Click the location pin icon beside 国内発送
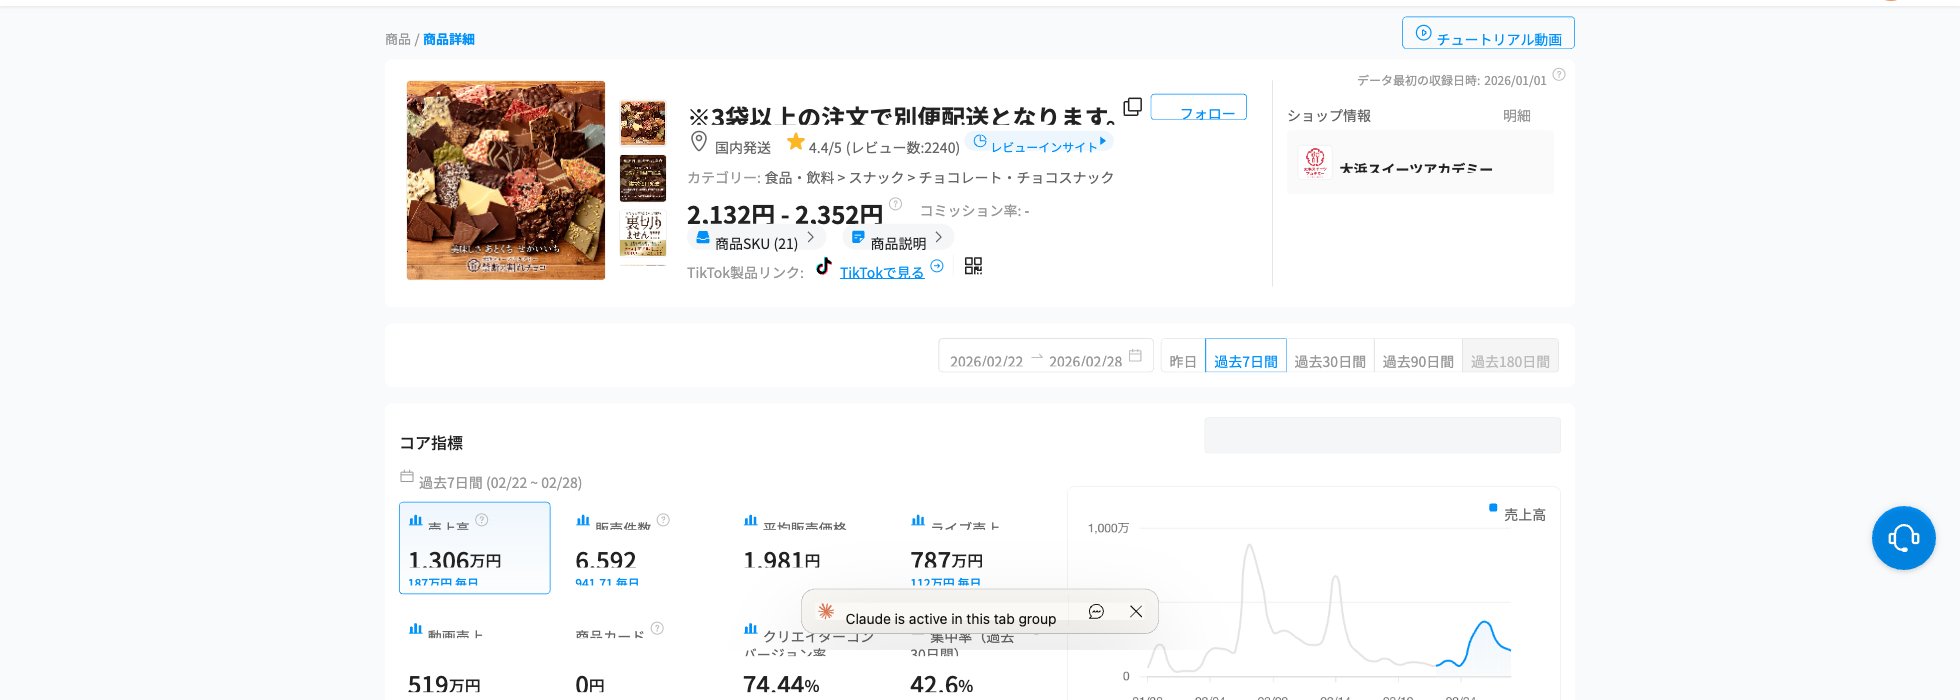1960x700 pixels. [x=699, y=142]
